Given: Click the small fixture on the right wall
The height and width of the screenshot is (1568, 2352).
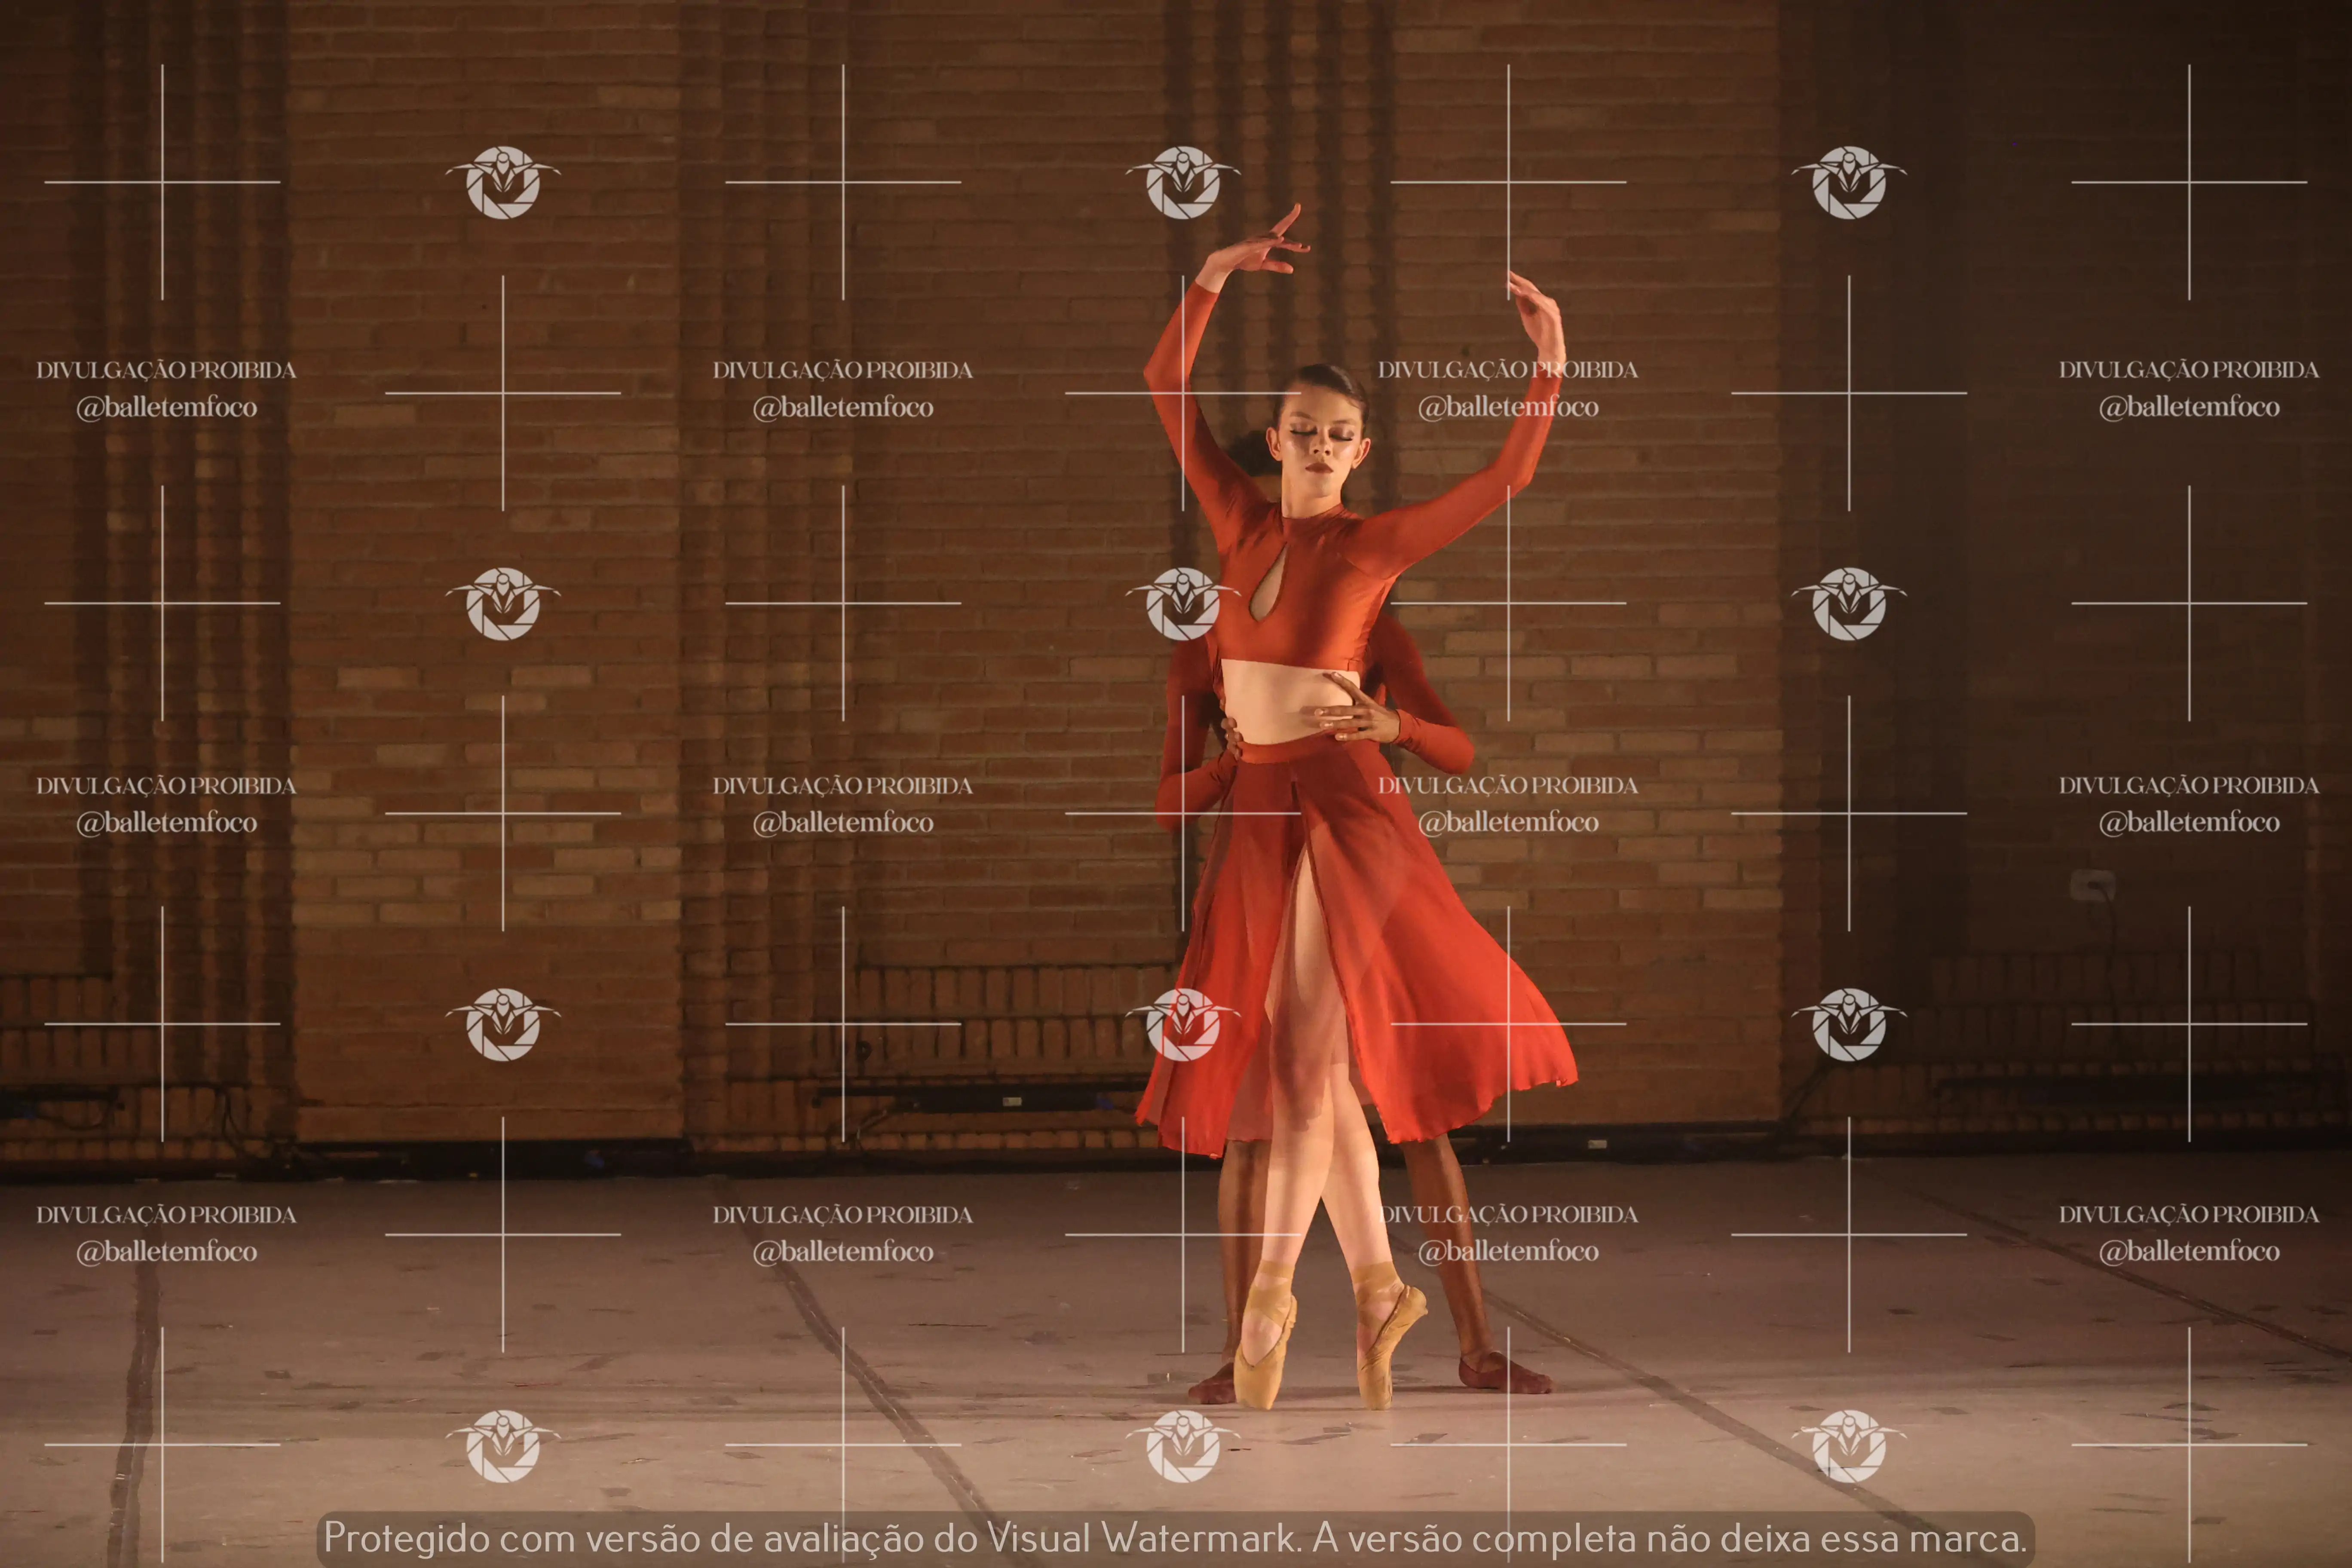Looking at the screenshot, I should pyautogui.click(x=2093, y=884).
